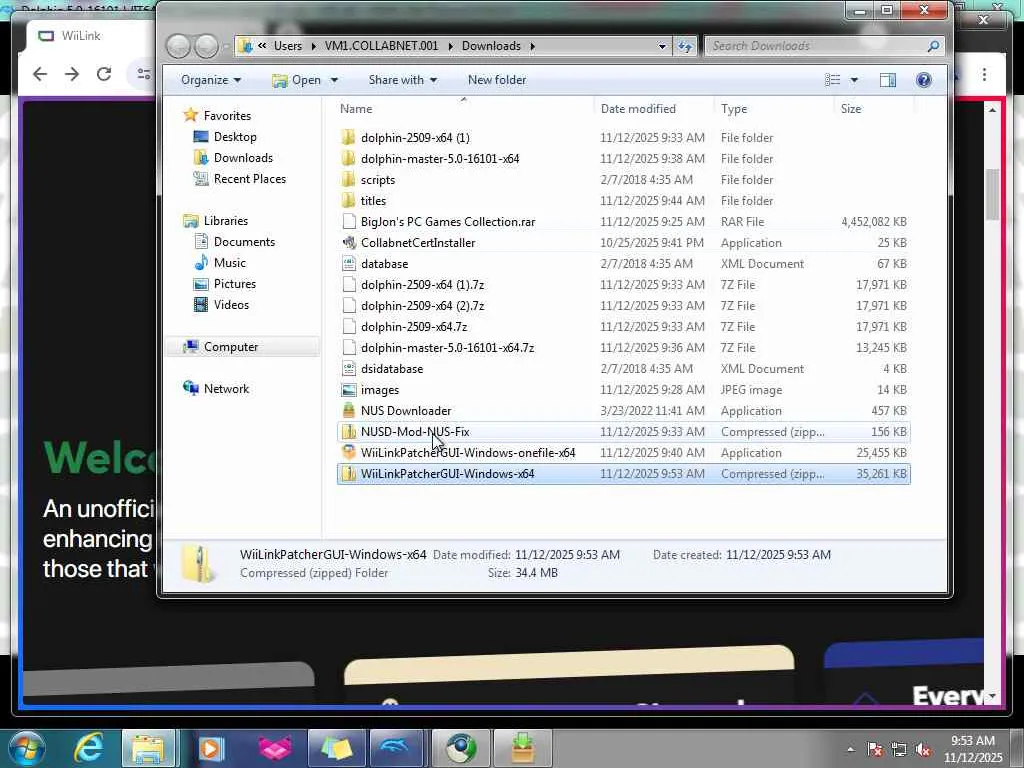This screenshot has height=768, width=1024.
Task: Click the Action Center flag tray icon
Action: coord(875,749)
